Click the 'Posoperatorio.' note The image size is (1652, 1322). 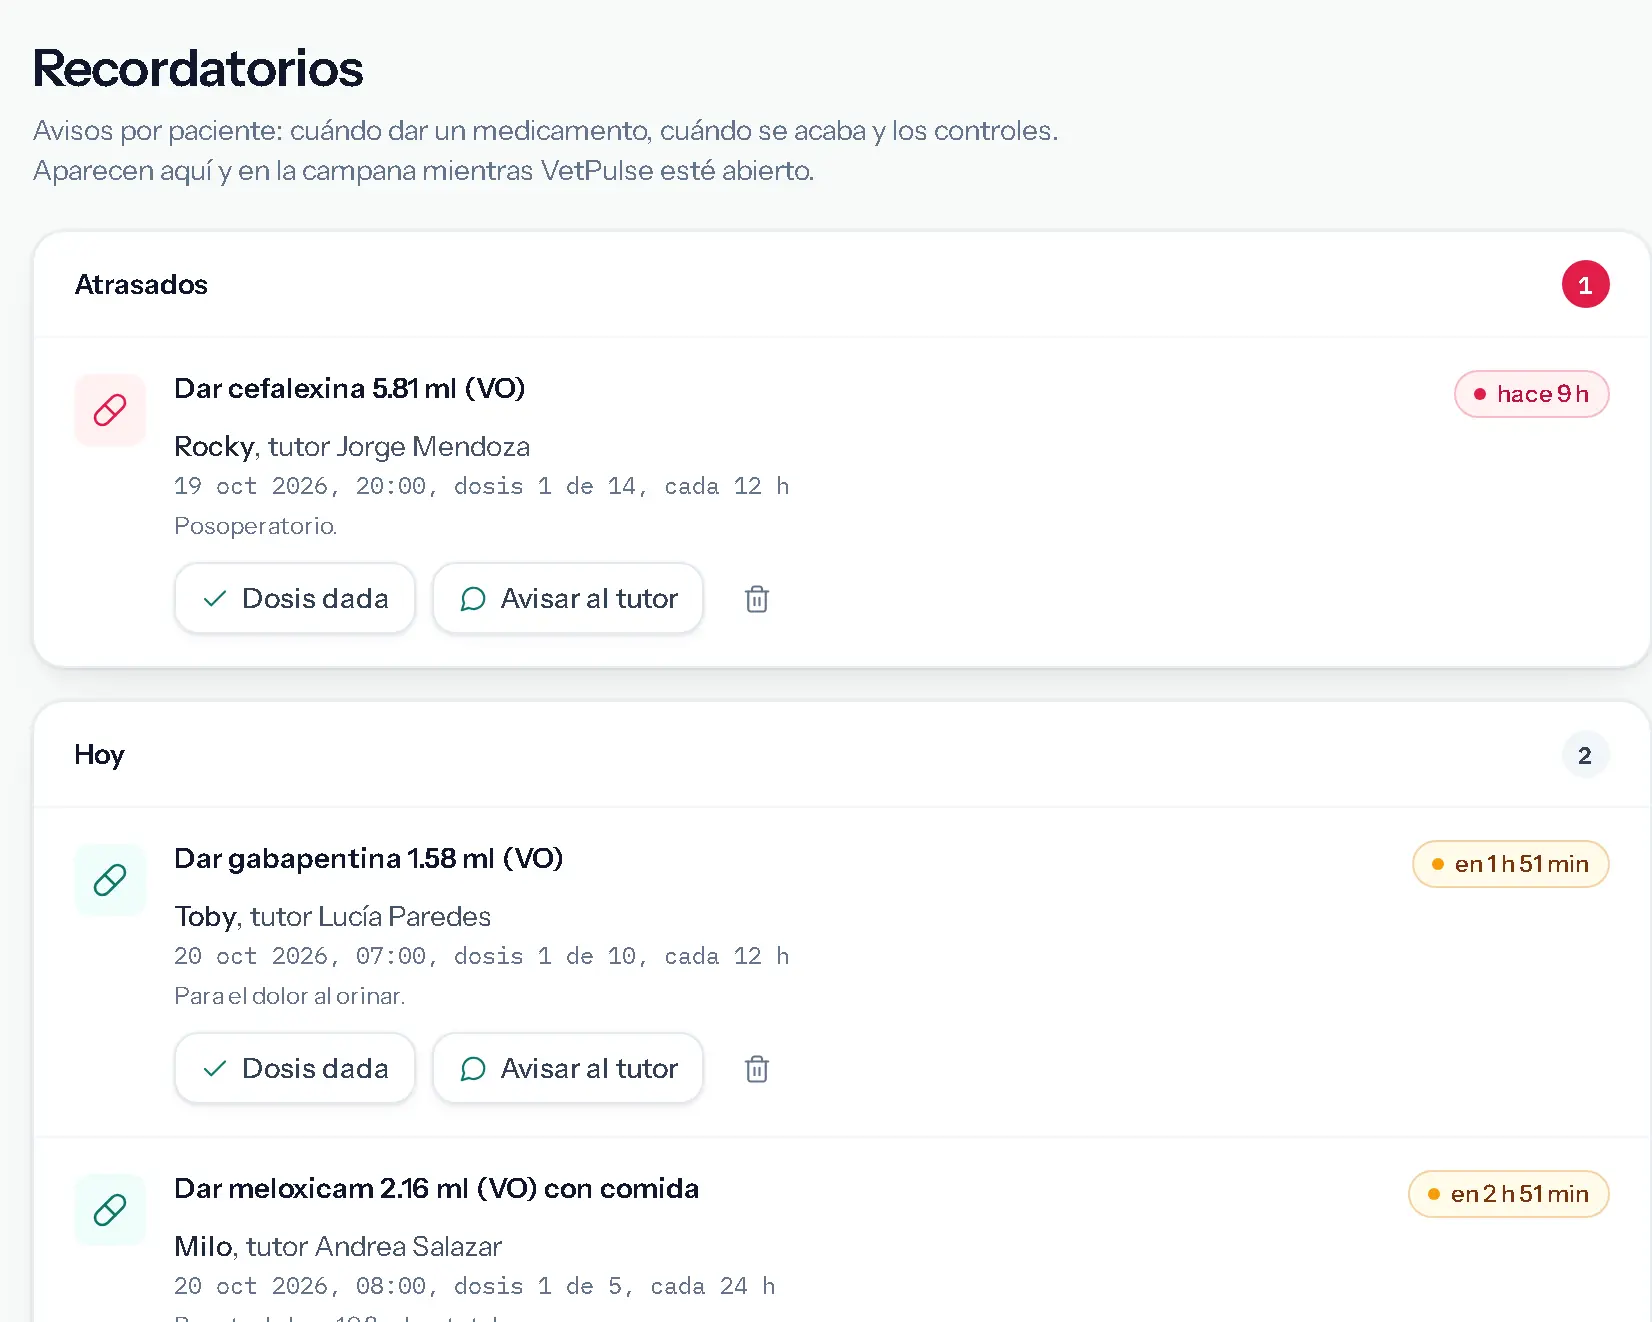point(256,526)
